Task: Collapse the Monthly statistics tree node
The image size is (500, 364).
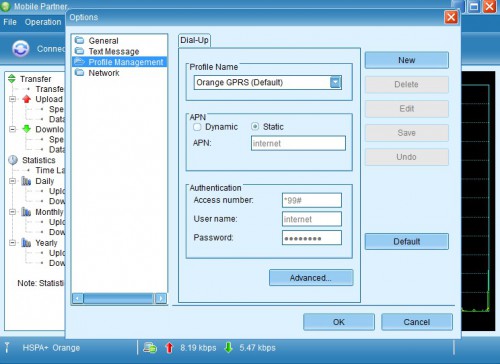Action: pos(12,212)
